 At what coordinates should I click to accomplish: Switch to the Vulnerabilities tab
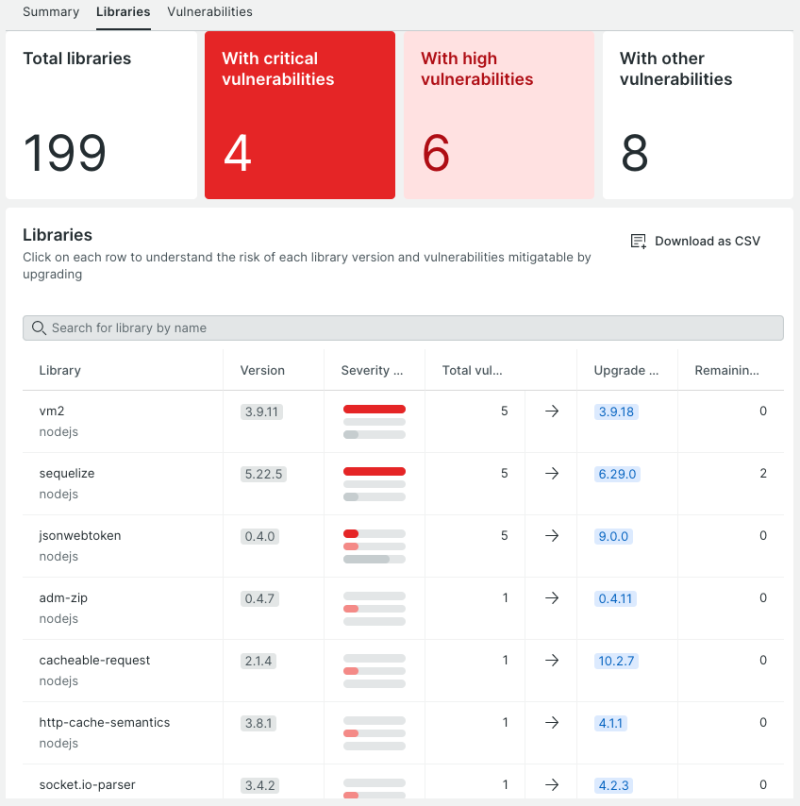(209, 12)
